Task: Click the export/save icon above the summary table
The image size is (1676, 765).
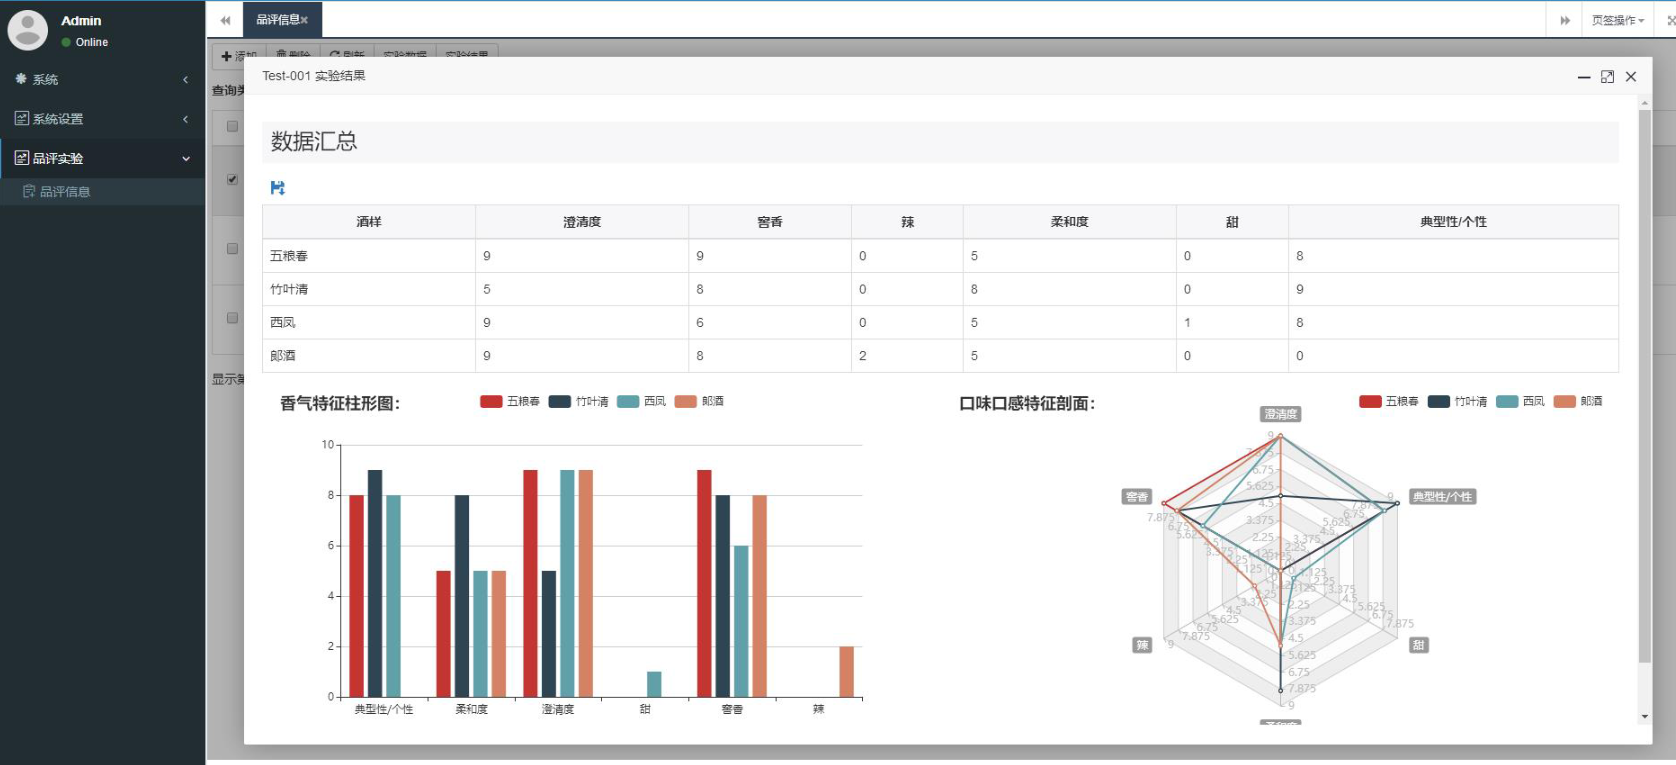Action: [278, 188]
